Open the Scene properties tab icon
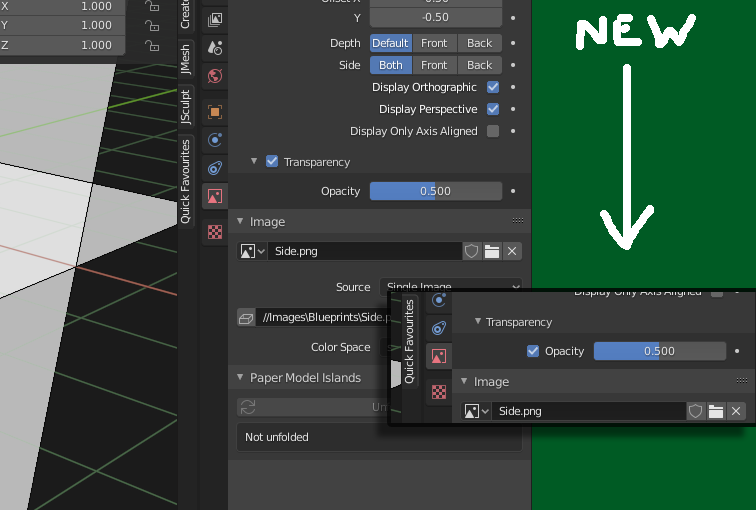Screen dimensions: 756x510 215,48
